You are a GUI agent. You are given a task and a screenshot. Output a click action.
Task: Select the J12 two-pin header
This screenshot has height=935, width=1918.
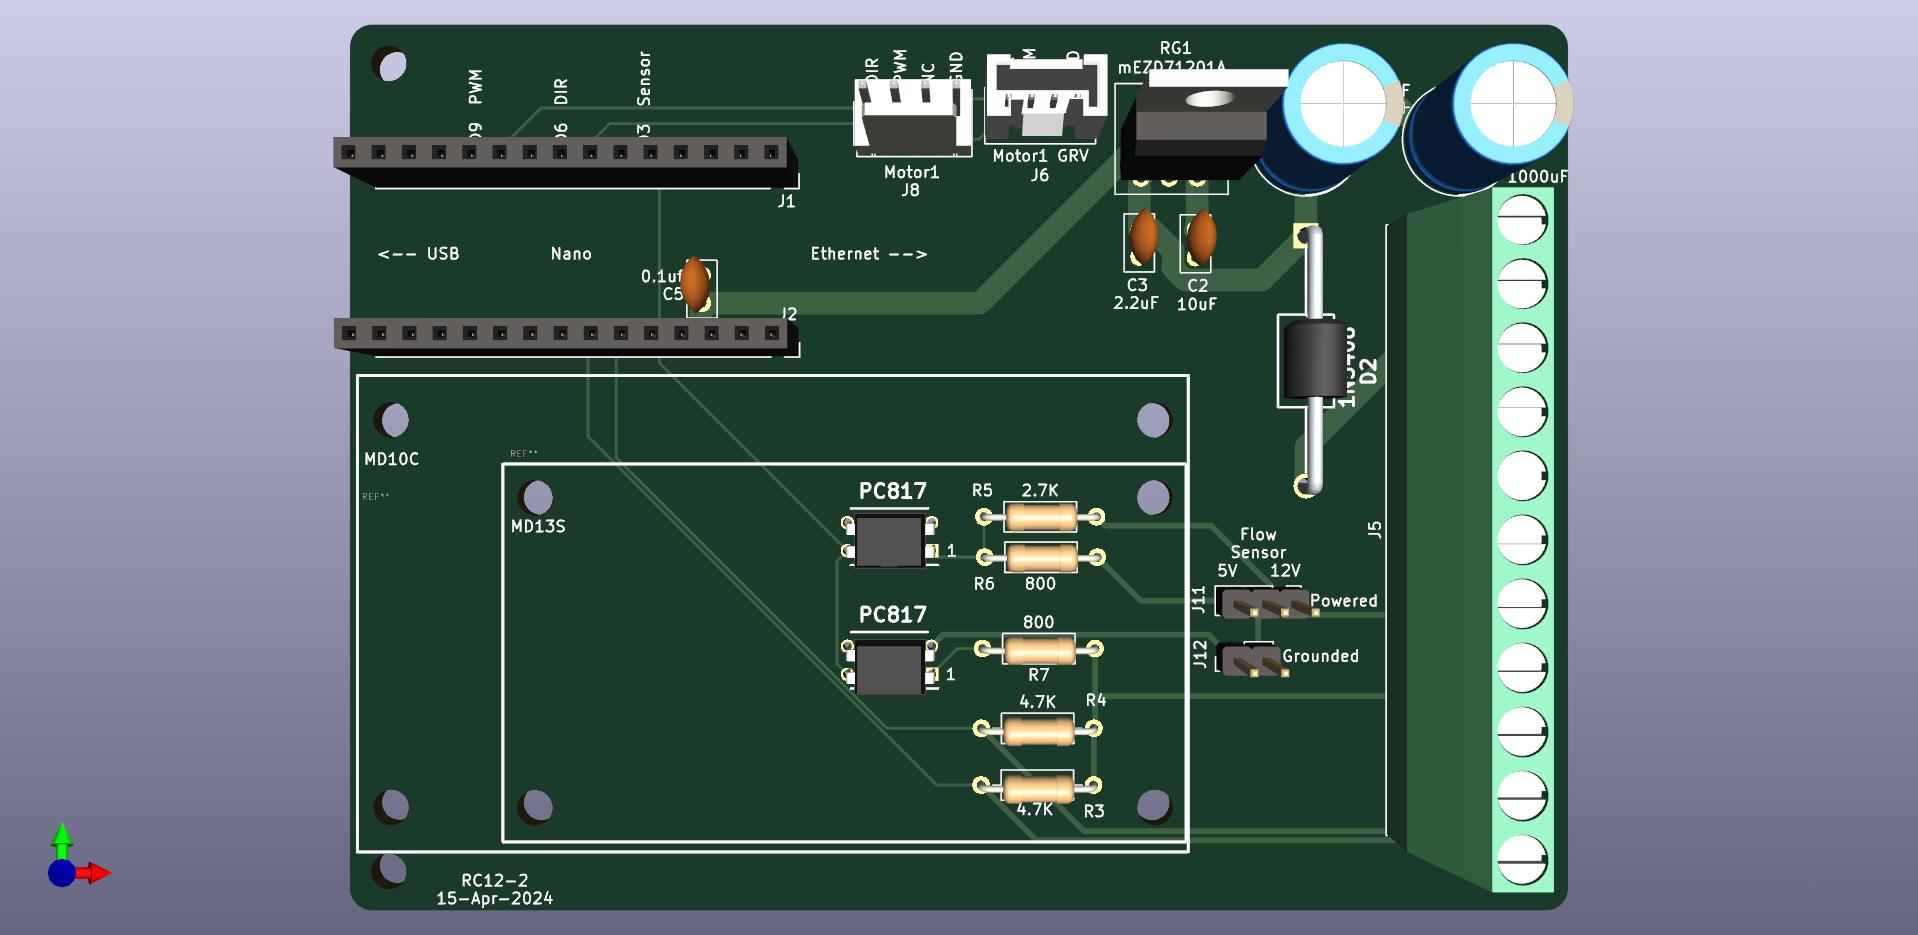click(x=1253, y=660)
